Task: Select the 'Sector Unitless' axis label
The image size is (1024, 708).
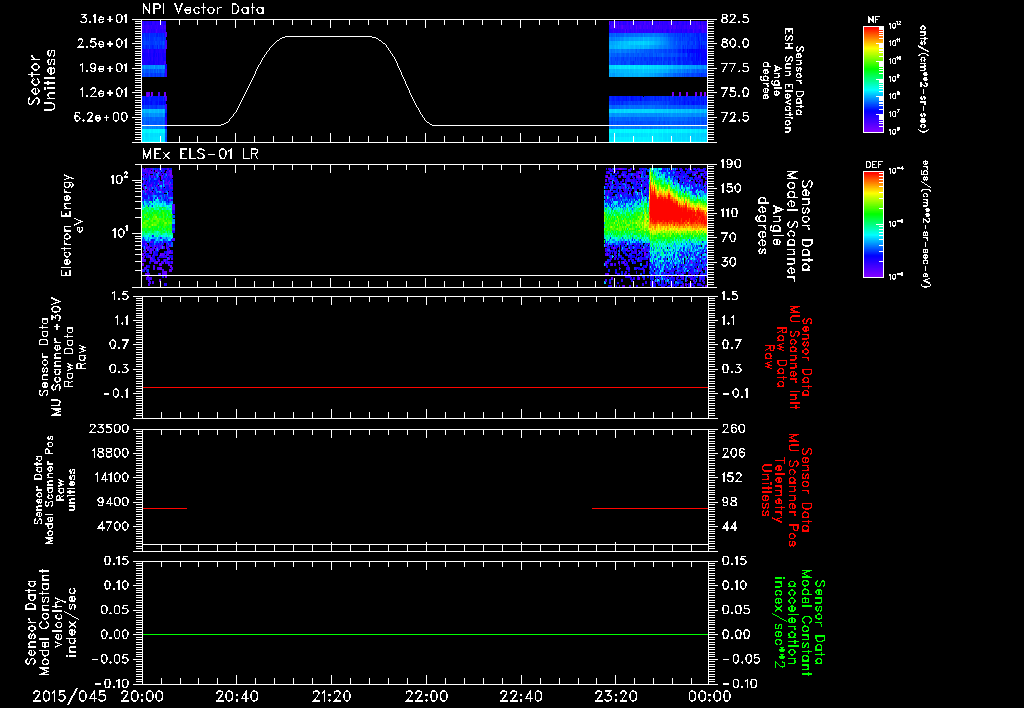Action: (x=42, y=80)
